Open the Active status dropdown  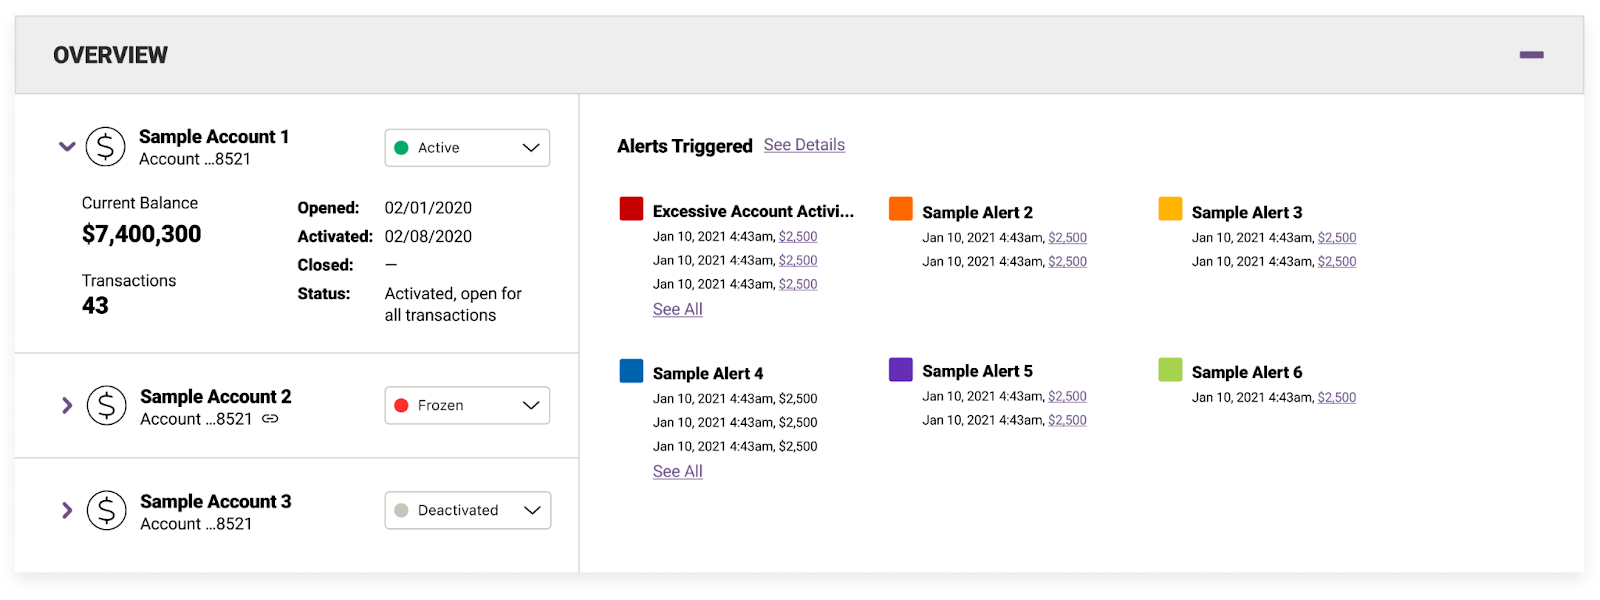(467, 148)
